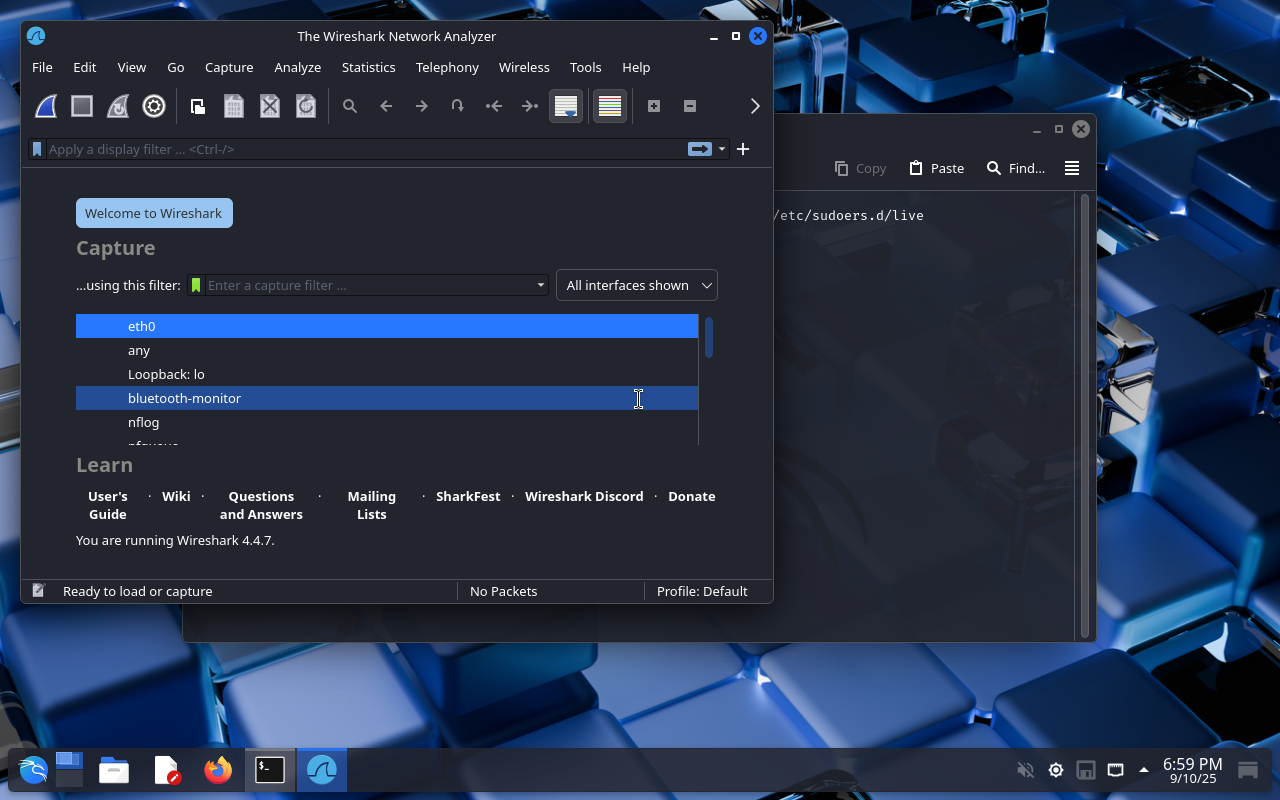1280x800 pixels.
Task: Open capture options gear icon
Action: tap(154, 106)
